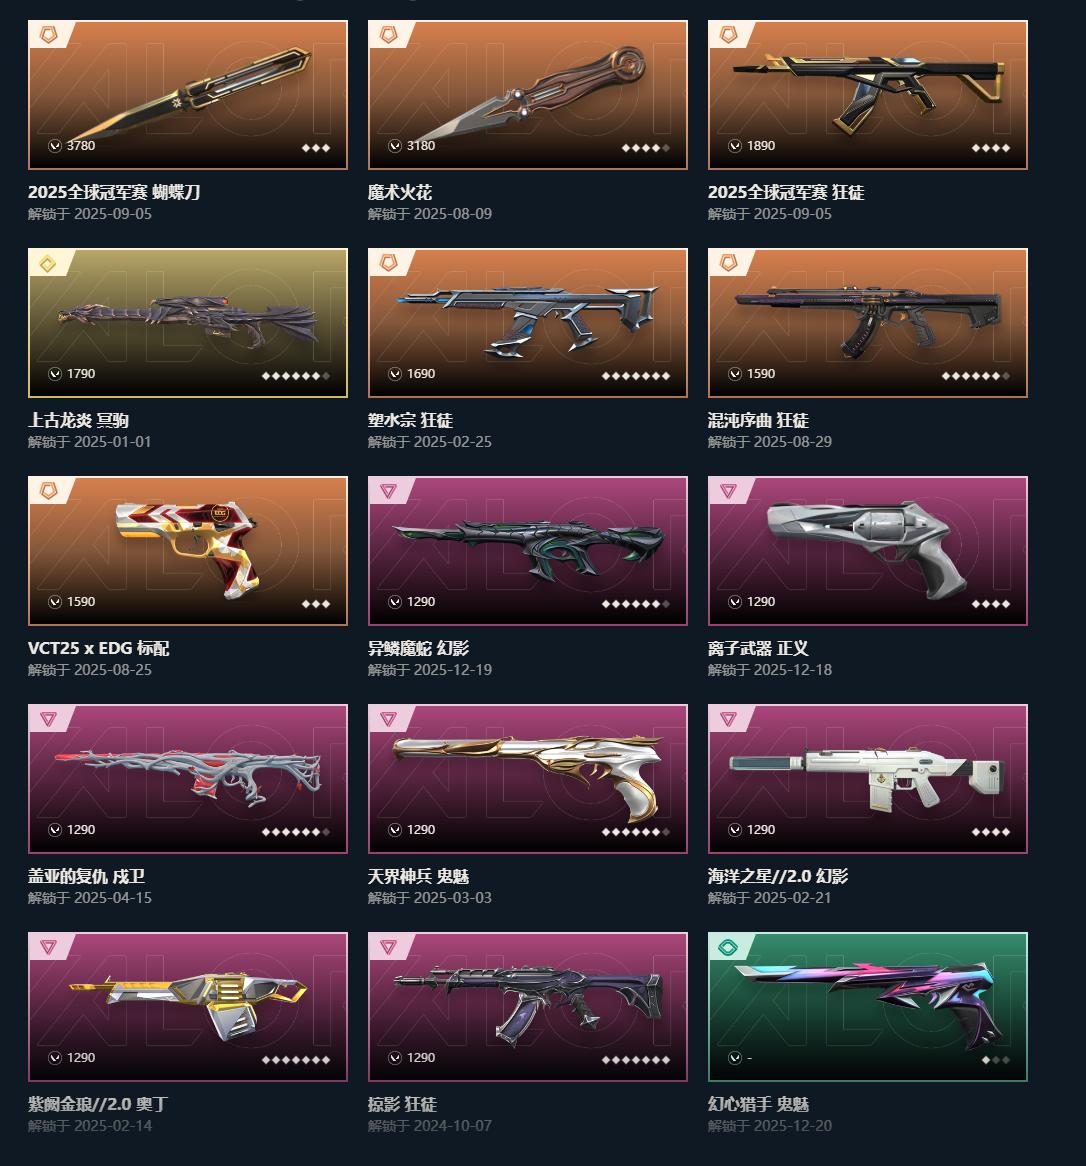Click the pink tier badge on 异鳞魔蛇 幻影
1086x1166 pixels.
tap(388, 491)
